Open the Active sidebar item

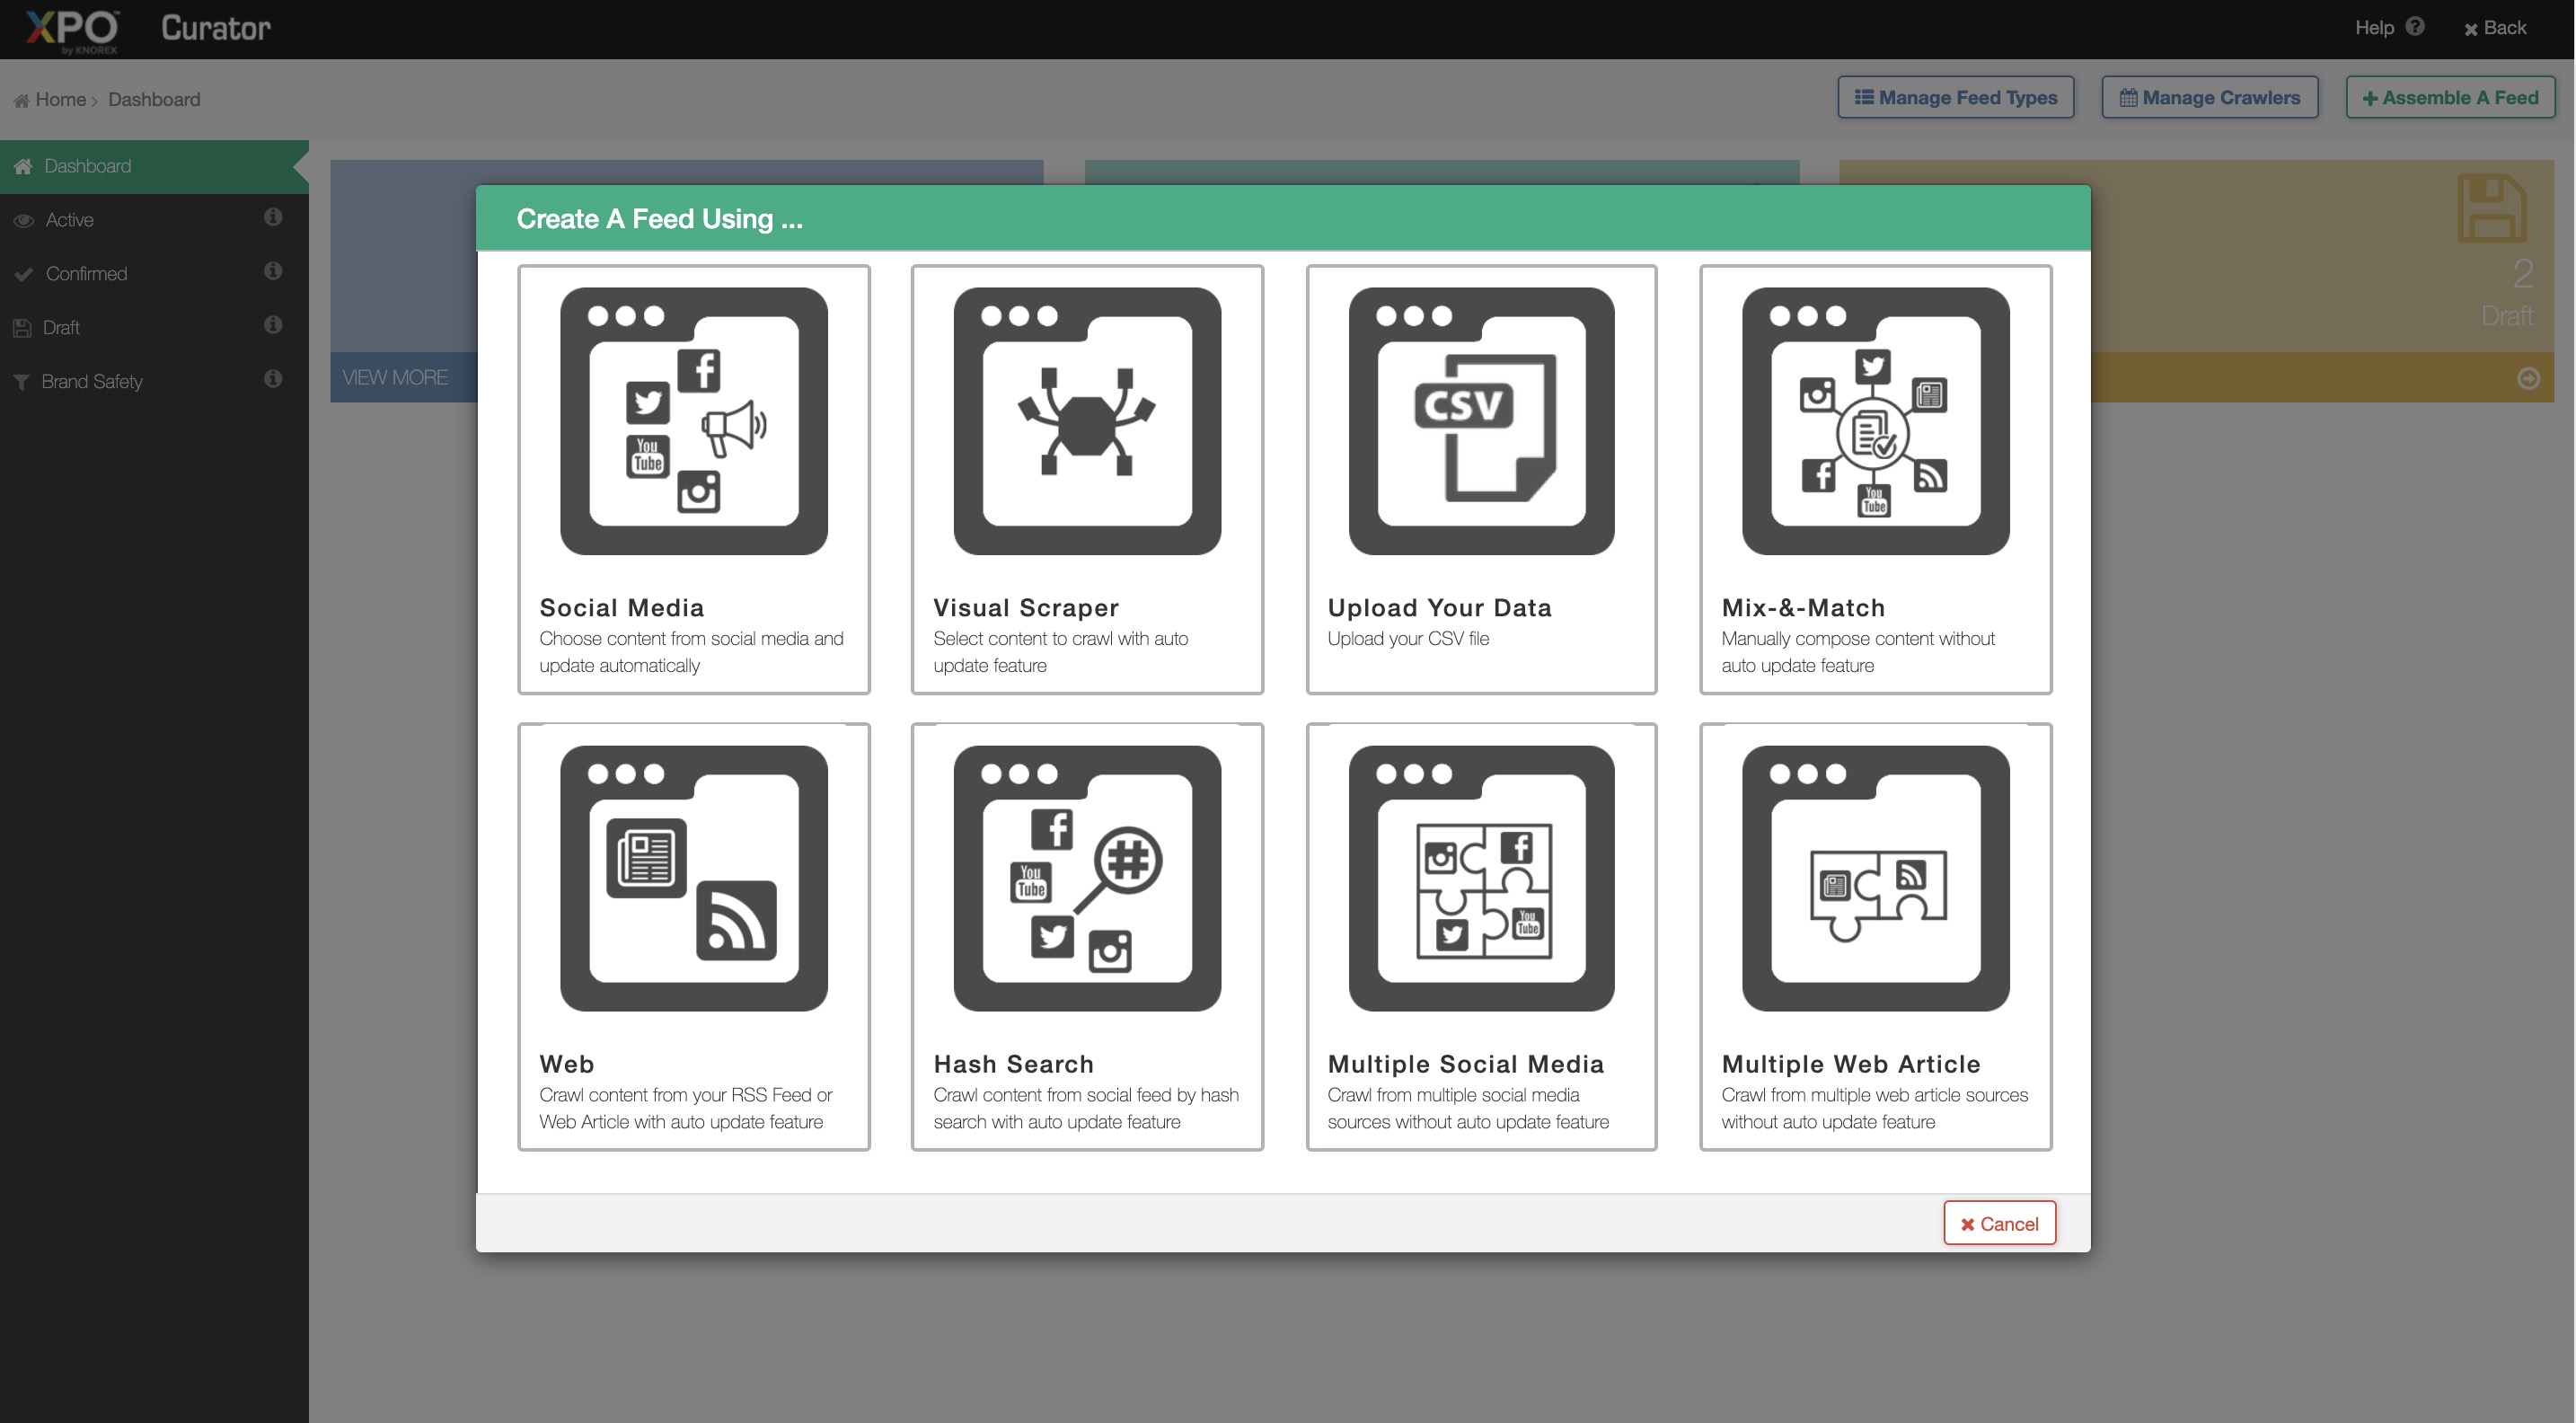click(x=70, y=220)
